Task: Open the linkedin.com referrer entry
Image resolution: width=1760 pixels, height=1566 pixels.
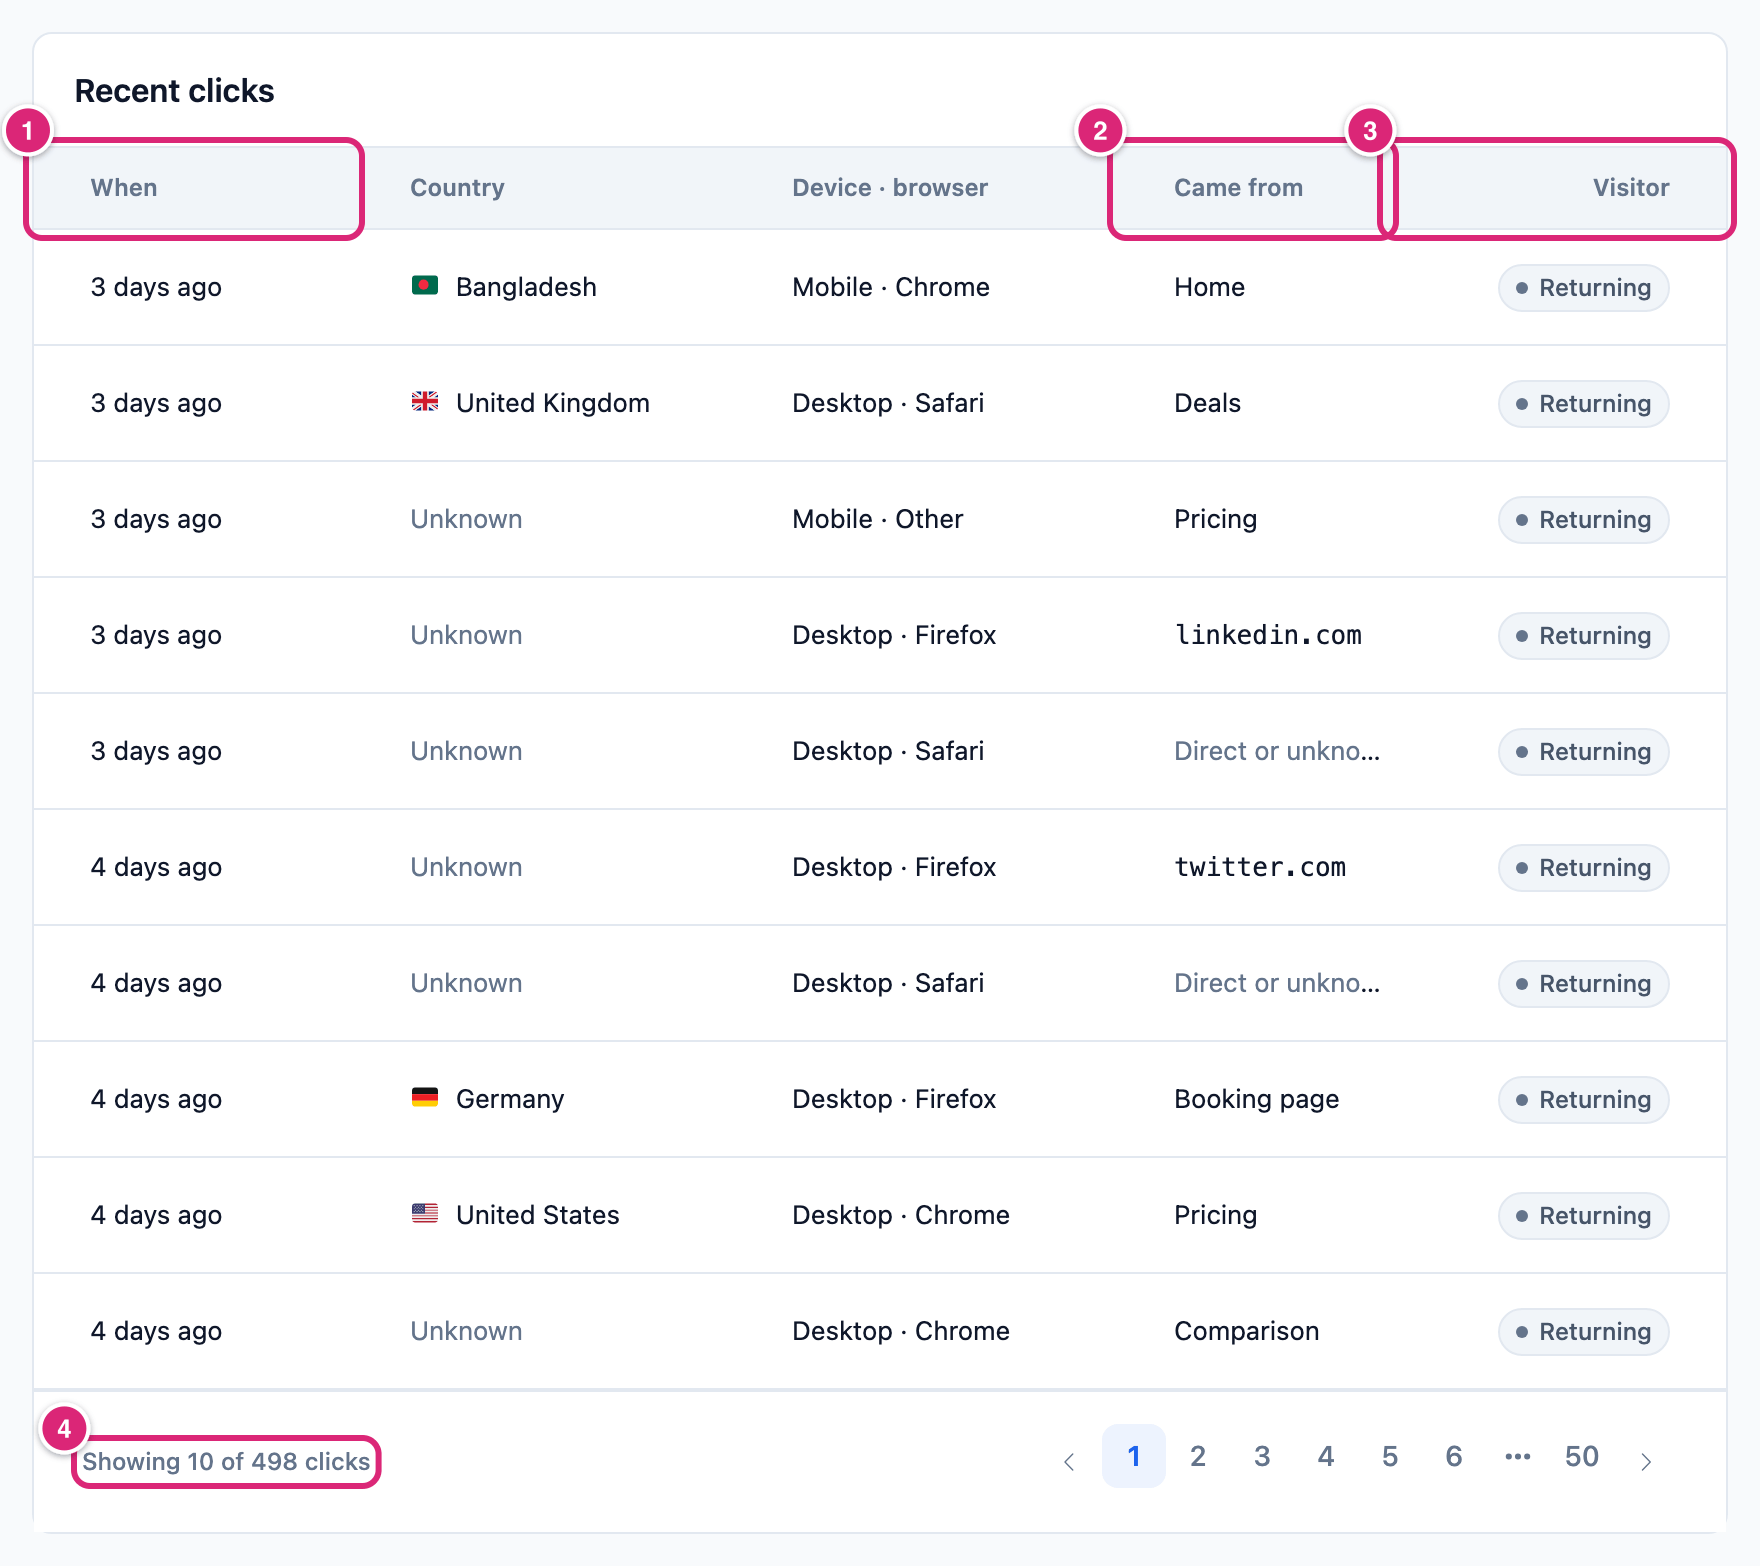Action: [1268, 635]
